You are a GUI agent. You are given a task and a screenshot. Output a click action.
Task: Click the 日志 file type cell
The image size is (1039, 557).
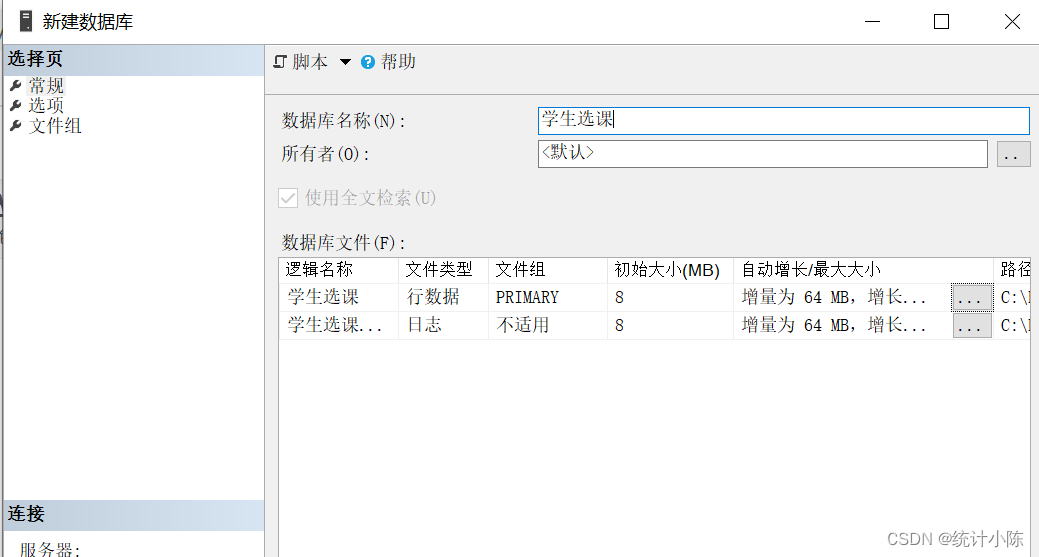(x=443, y=325)
